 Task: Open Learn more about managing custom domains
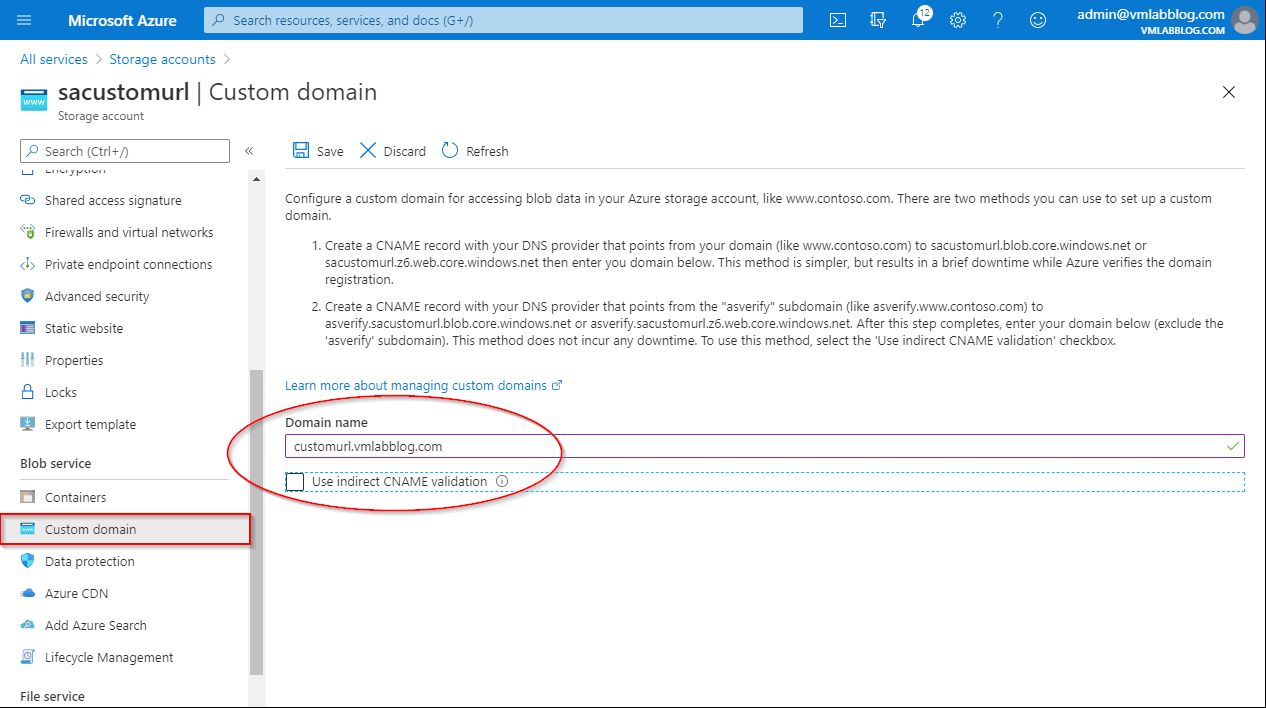[x=417, y=385]
